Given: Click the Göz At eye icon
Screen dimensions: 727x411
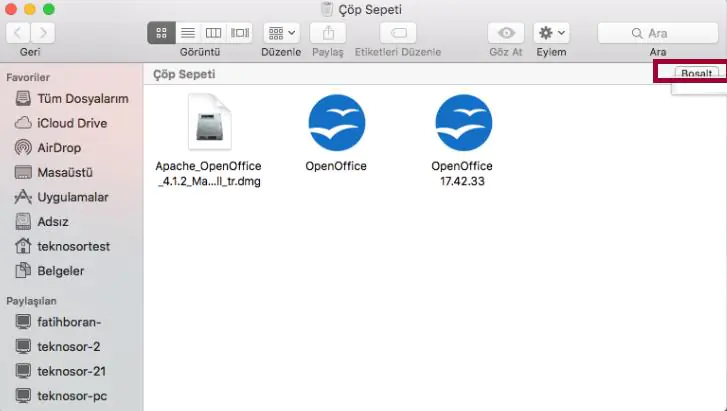Looking at the screenshot, I should 506,33.
